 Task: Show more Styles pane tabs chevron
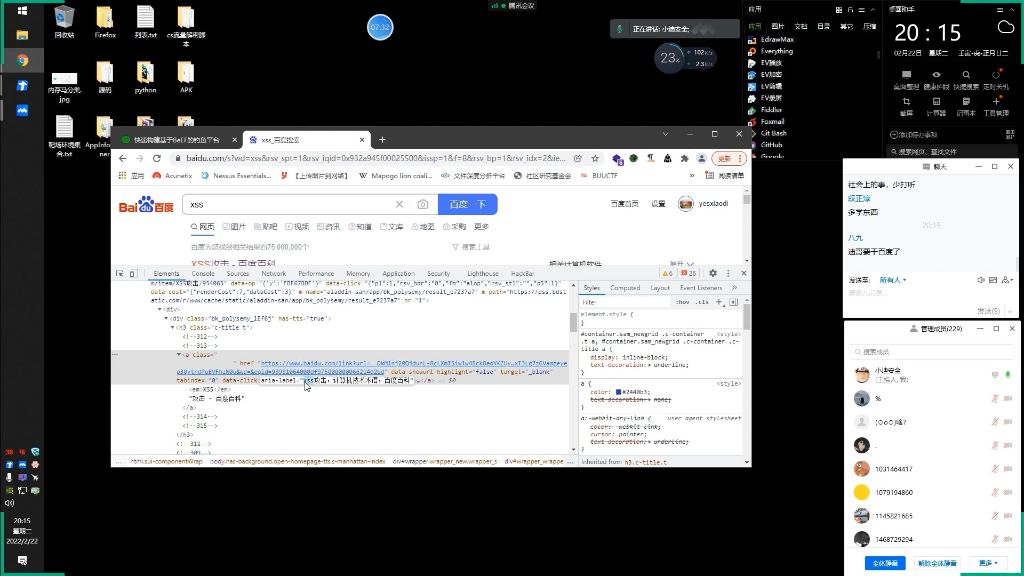735,287
